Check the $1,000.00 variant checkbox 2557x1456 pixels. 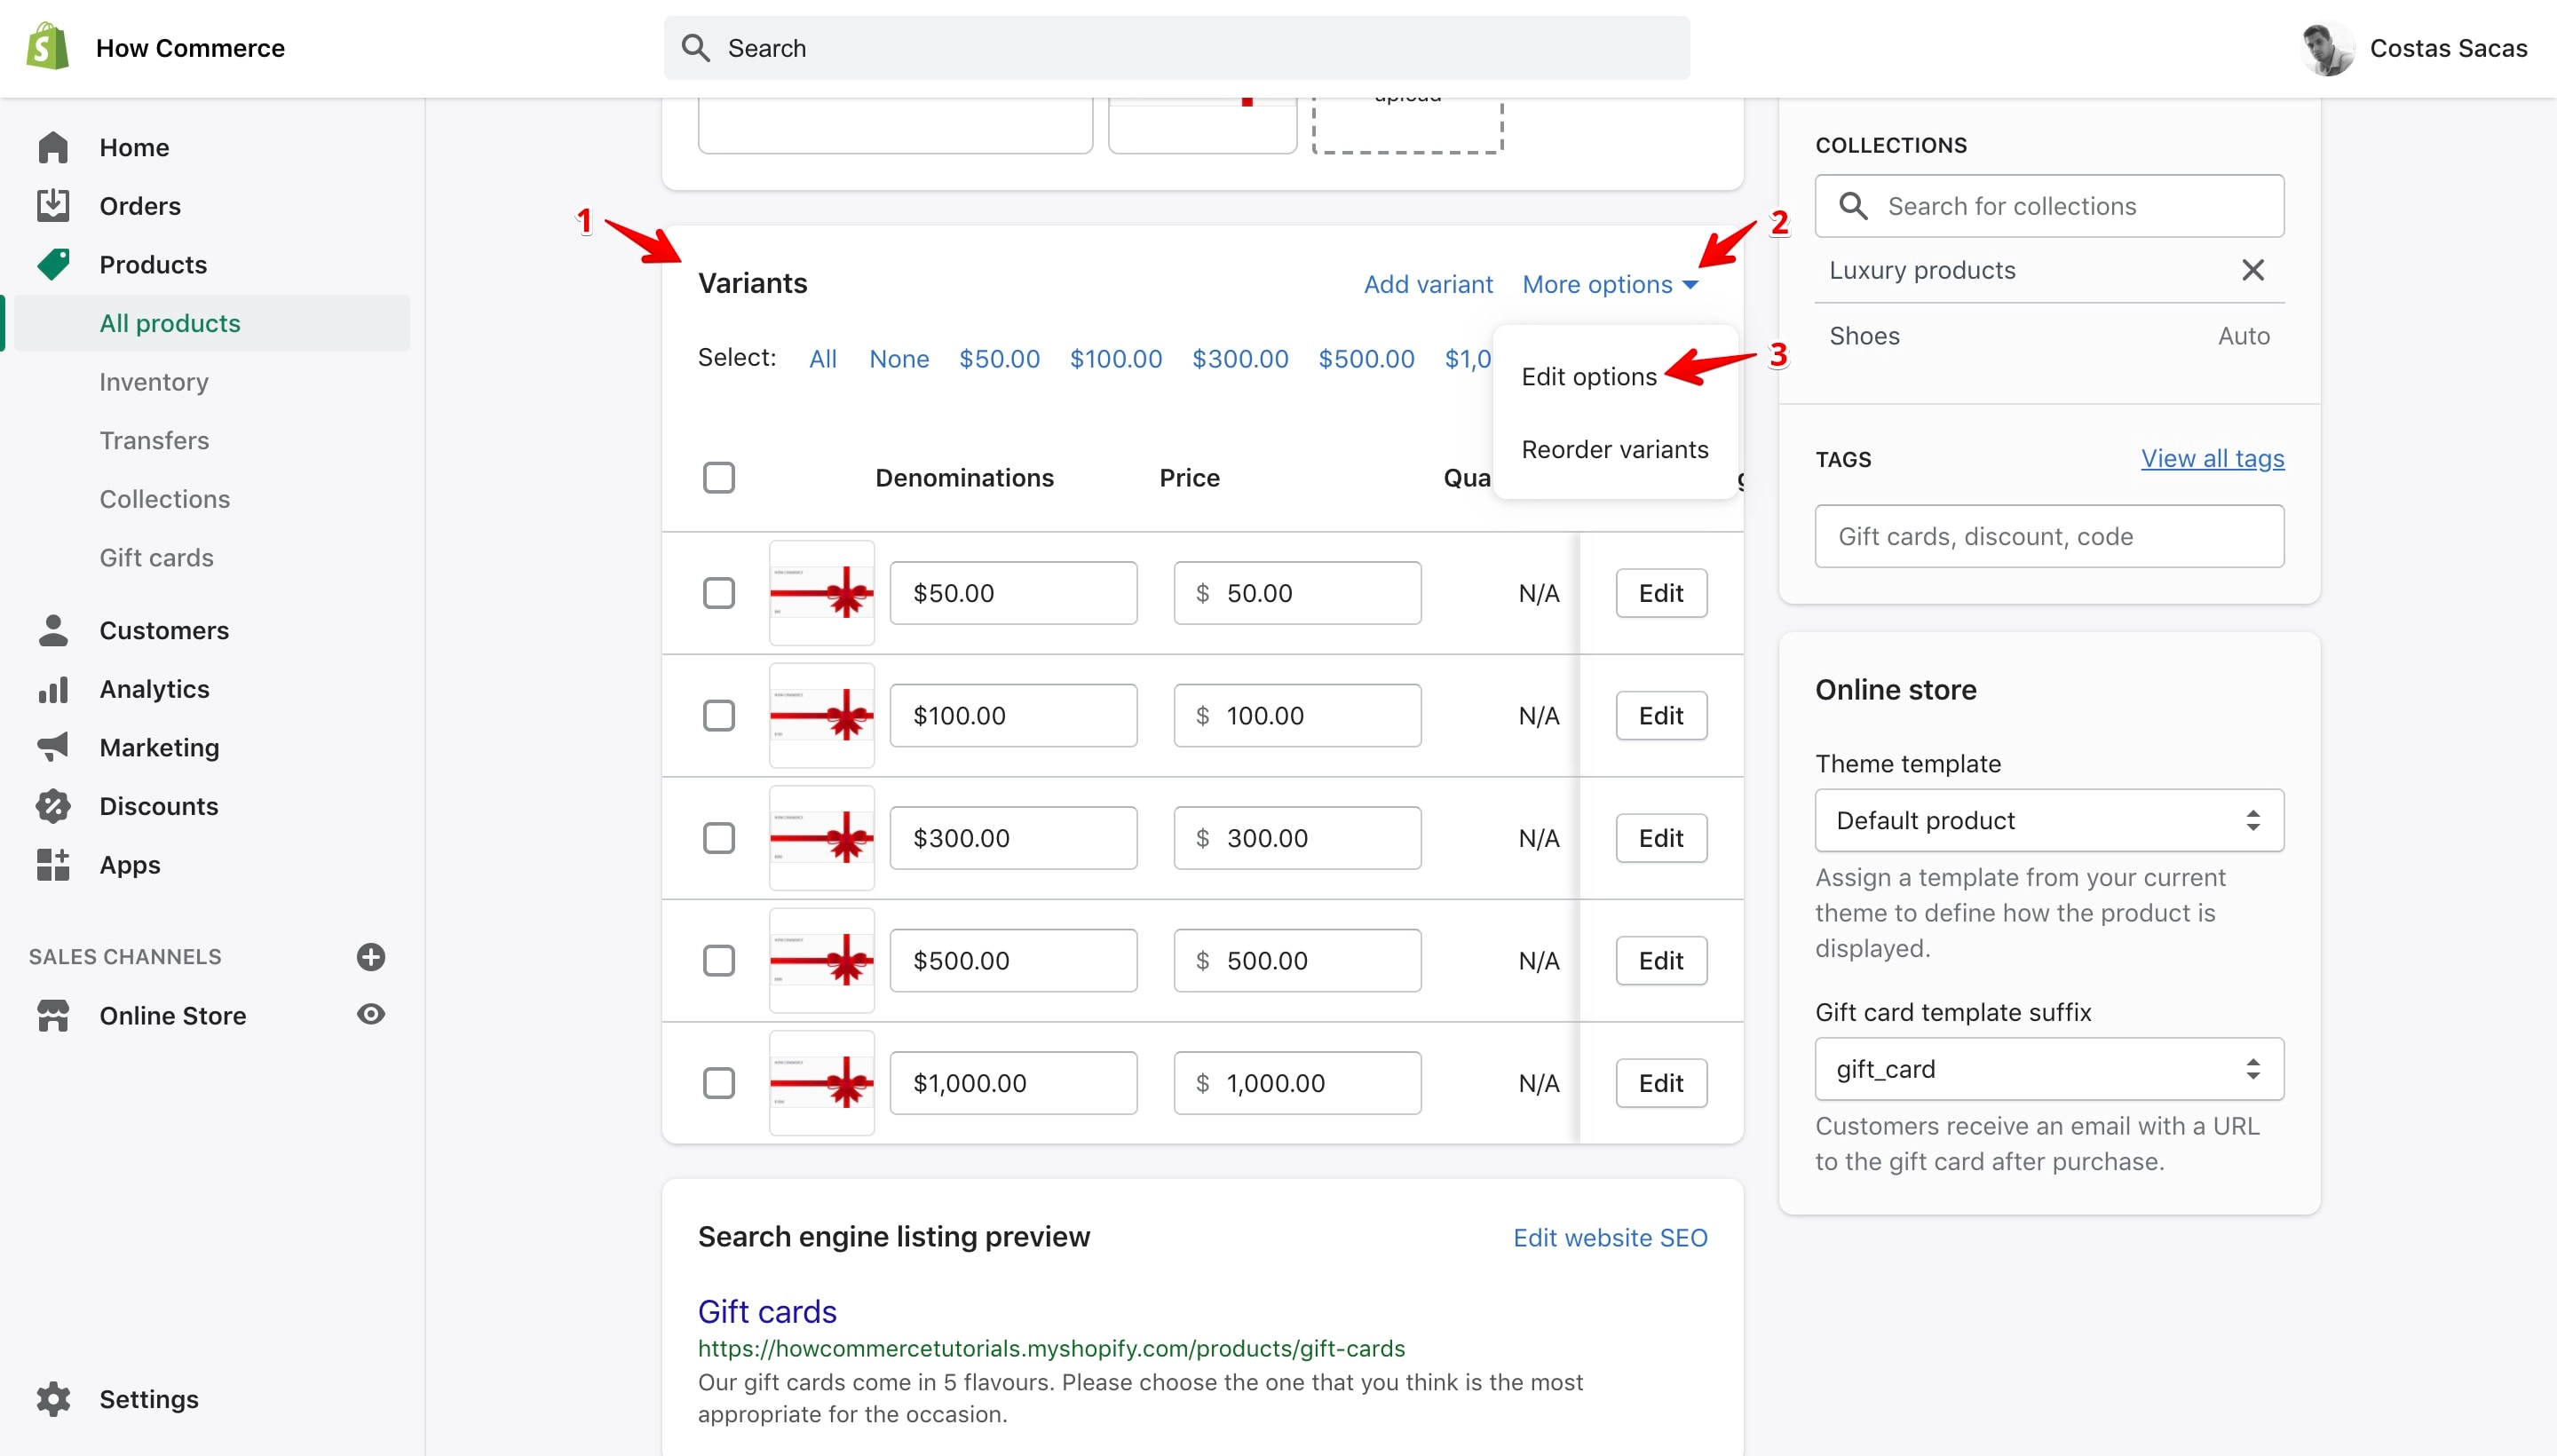pos(719,1083)
